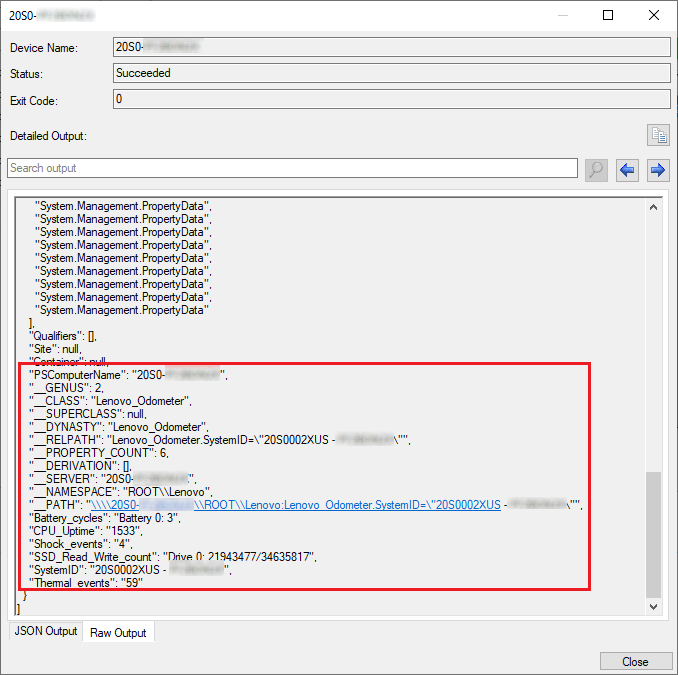Click the "__DERIVATION": [] line
Image resolution: width=678 pixels, height=675 pixels.
tap(80, 466)
